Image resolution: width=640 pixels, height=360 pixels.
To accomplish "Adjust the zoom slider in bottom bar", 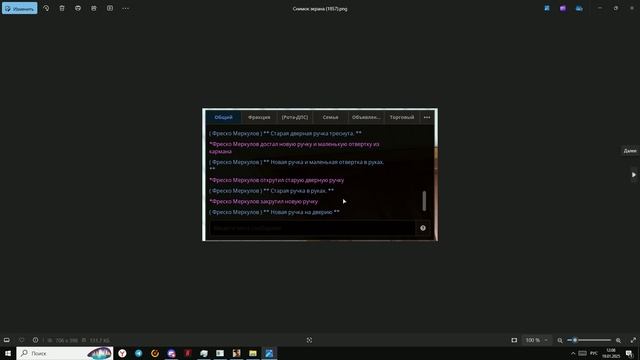I will pyautogui.click(x=589, y=340).
